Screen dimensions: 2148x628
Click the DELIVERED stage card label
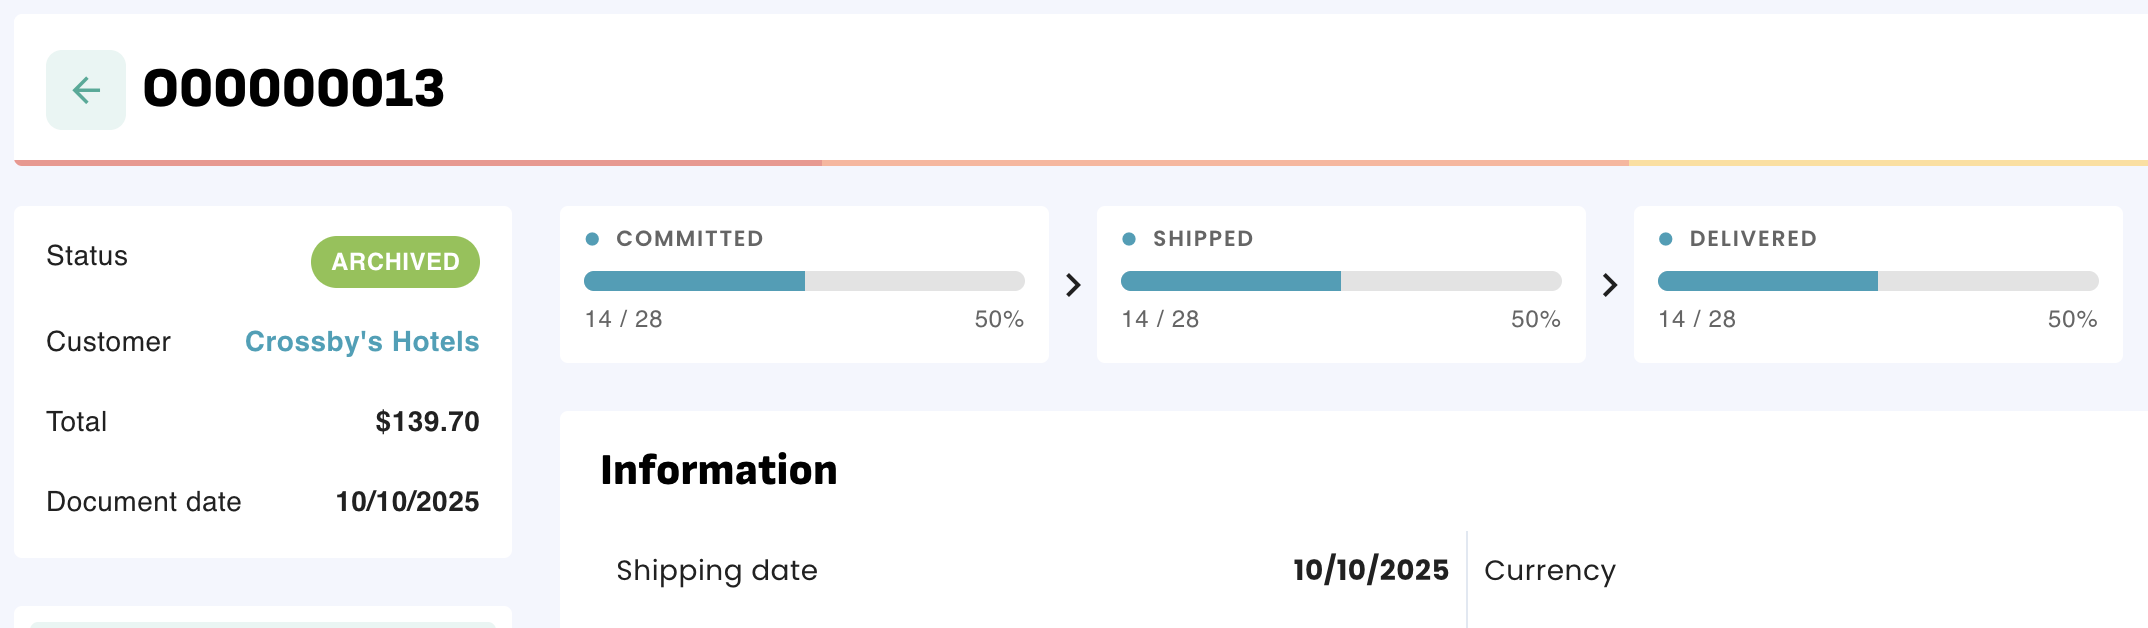click(1753, 239)
